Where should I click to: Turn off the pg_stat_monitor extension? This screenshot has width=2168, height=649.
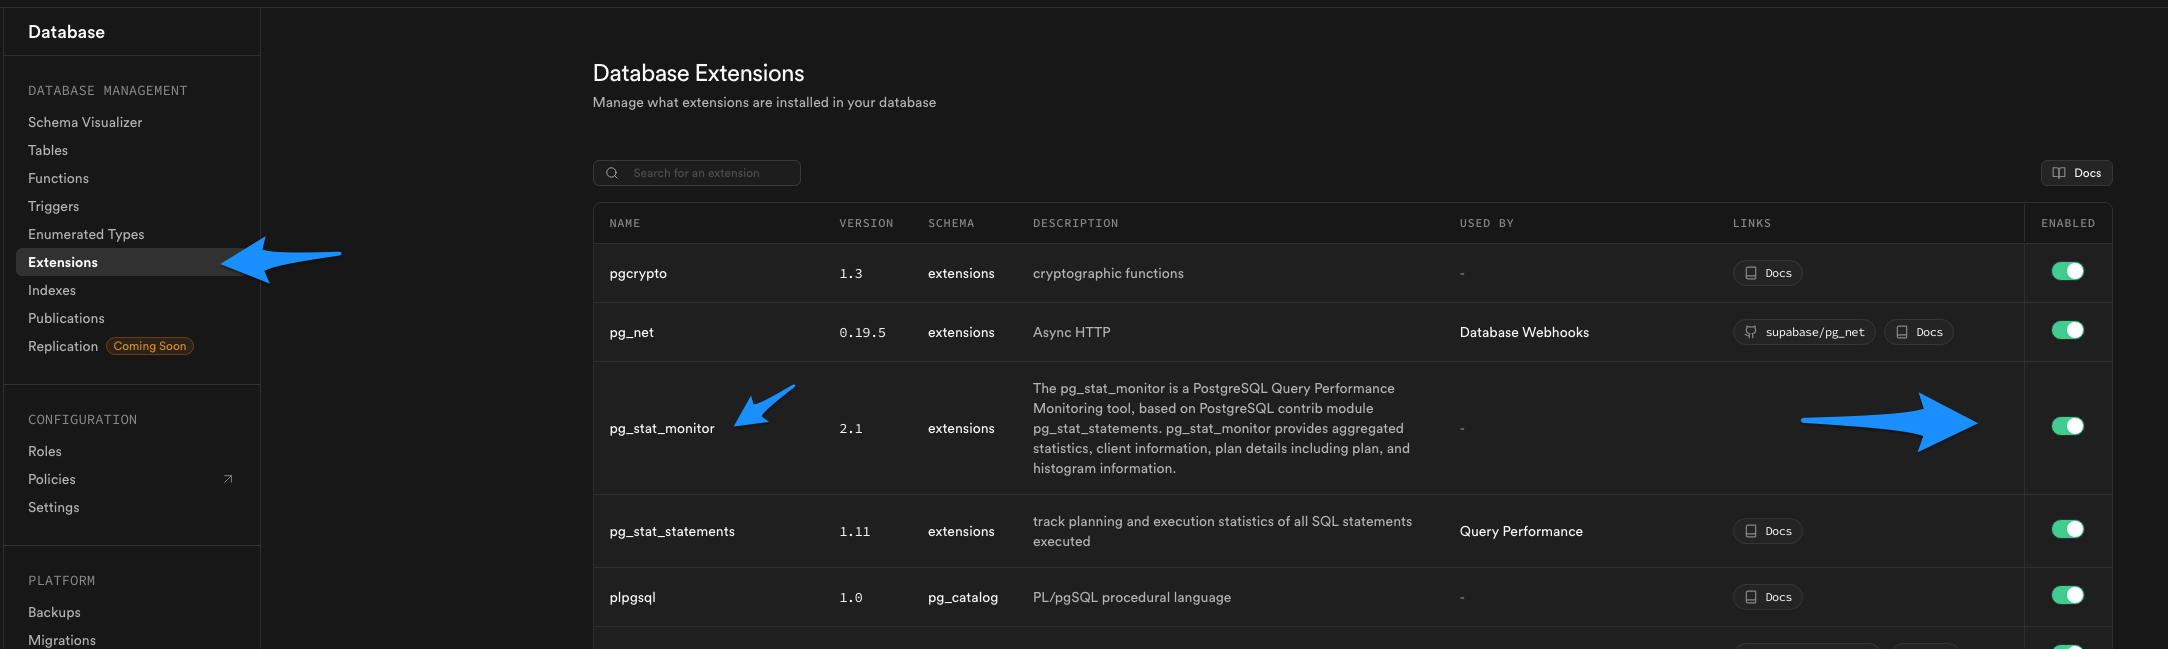(2067, 426)
